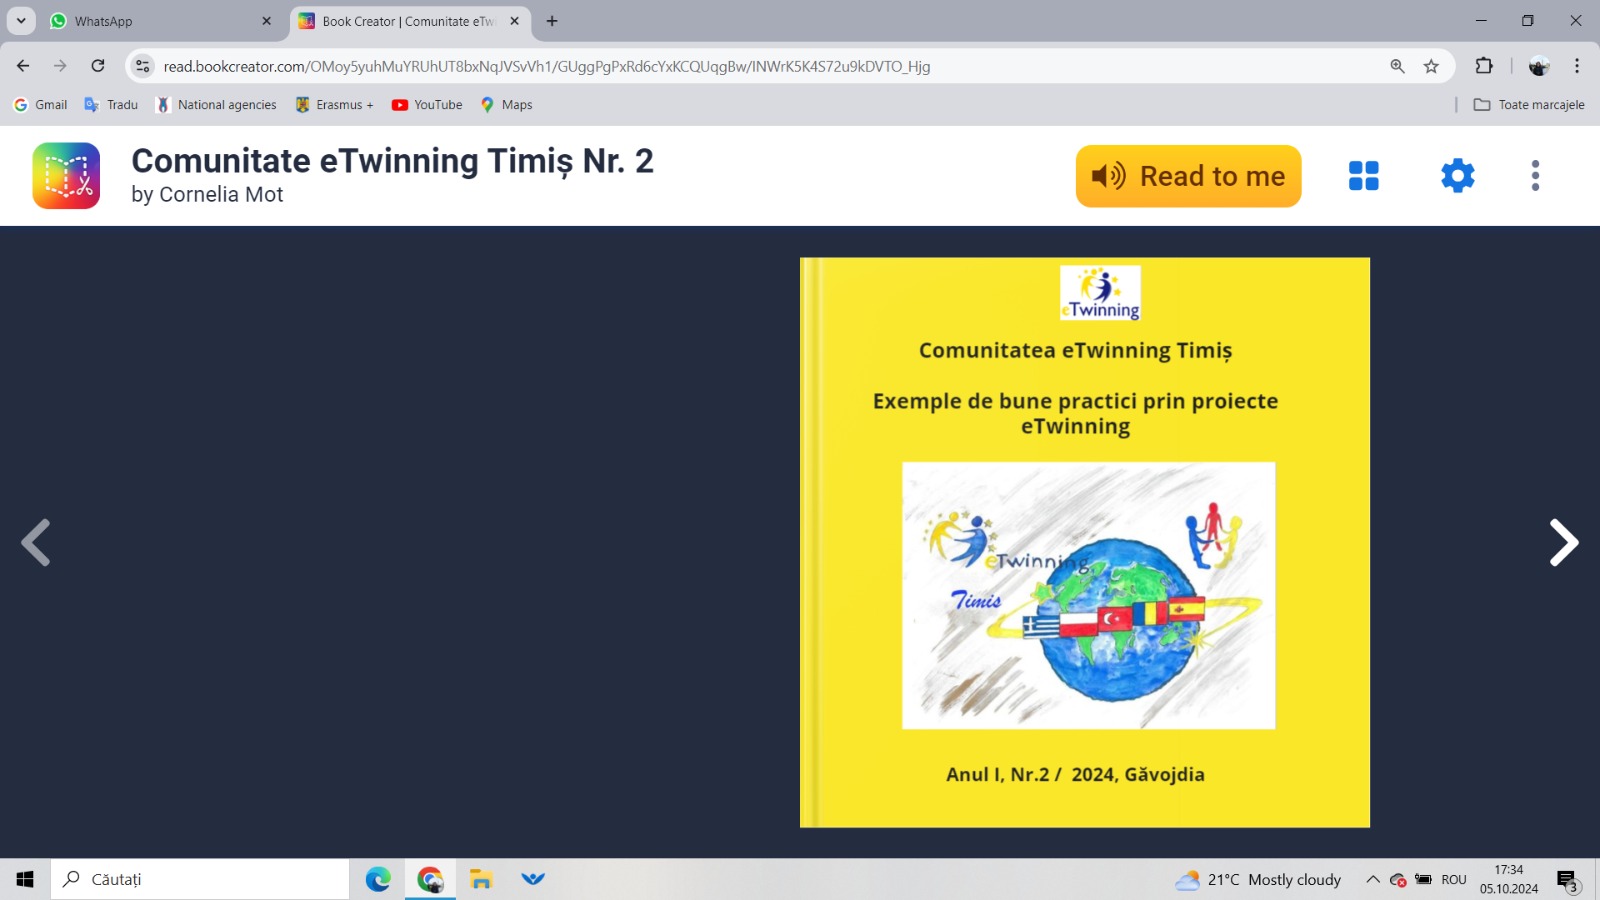Open File Explorer from taskbar

[481, 879]
